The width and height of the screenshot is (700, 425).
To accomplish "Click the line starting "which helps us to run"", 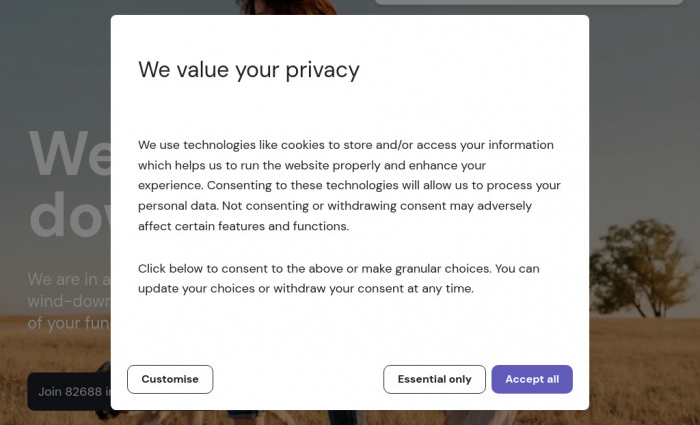I will 311,165.
